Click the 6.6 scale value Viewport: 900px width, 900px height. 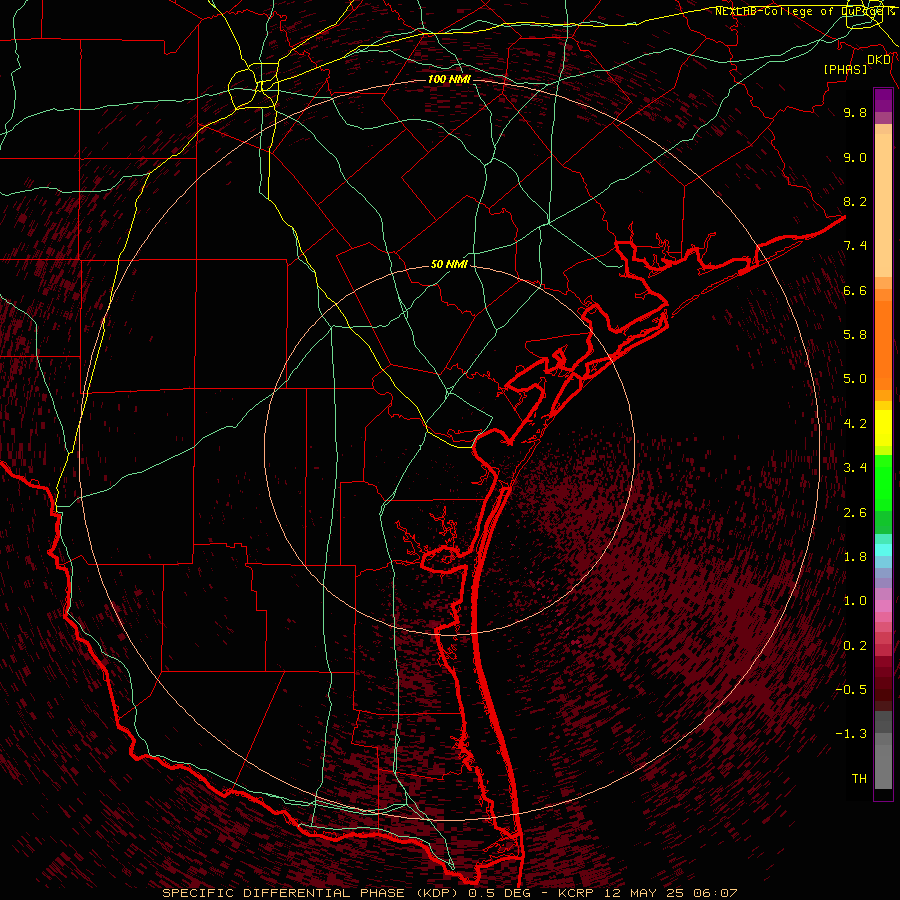coord(855,290)
